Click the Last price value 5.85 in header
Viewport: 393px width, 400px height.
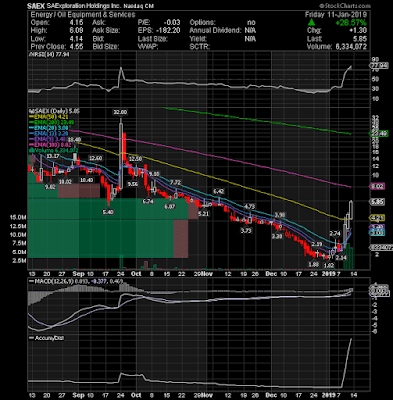point(359,38)
